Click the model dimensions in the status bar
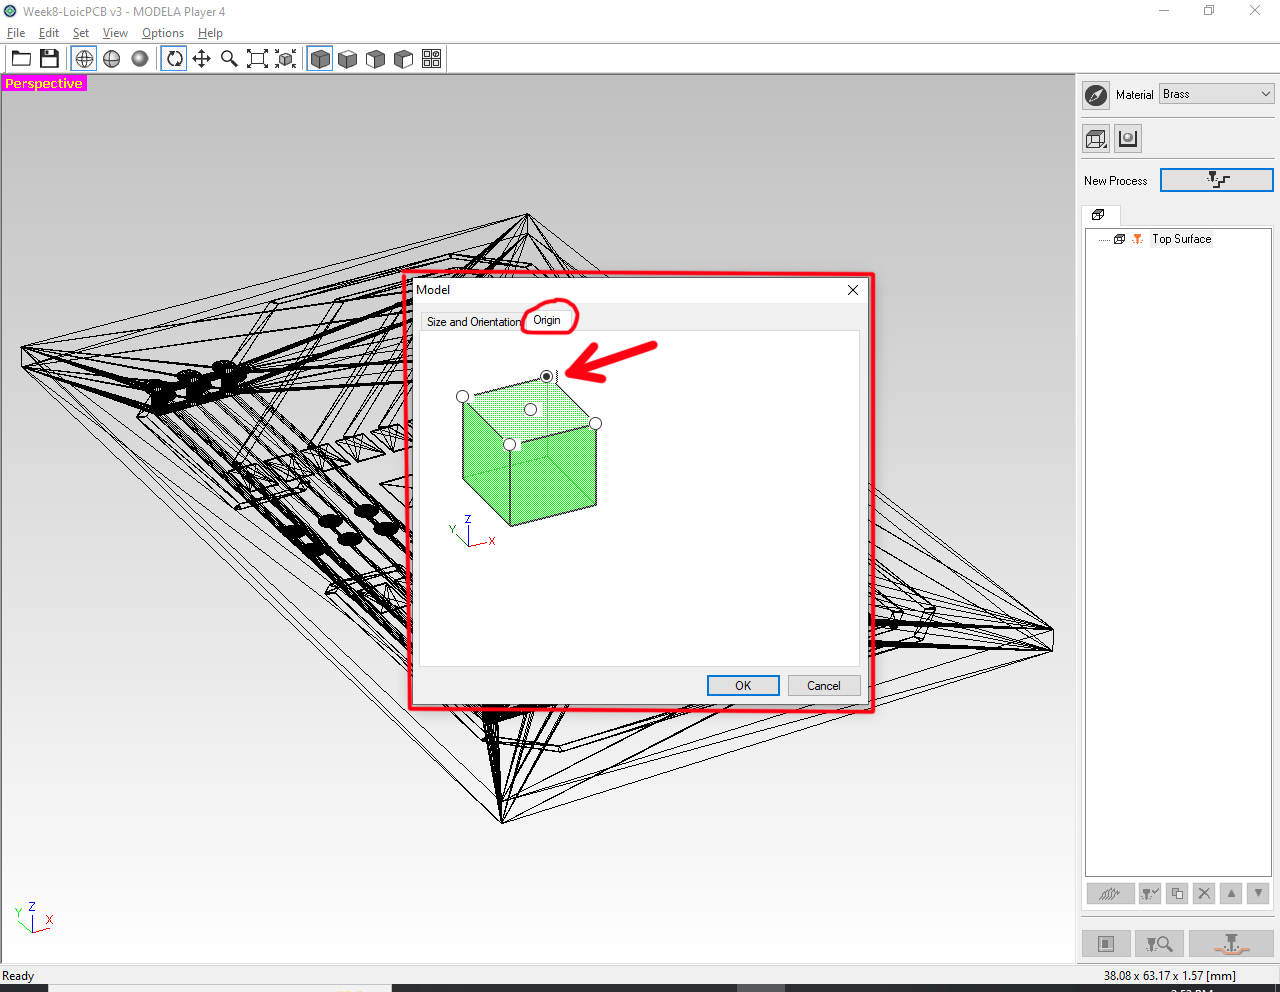Image resolution: width=1280 pixels, height=992 pixels. (1170, 975)
